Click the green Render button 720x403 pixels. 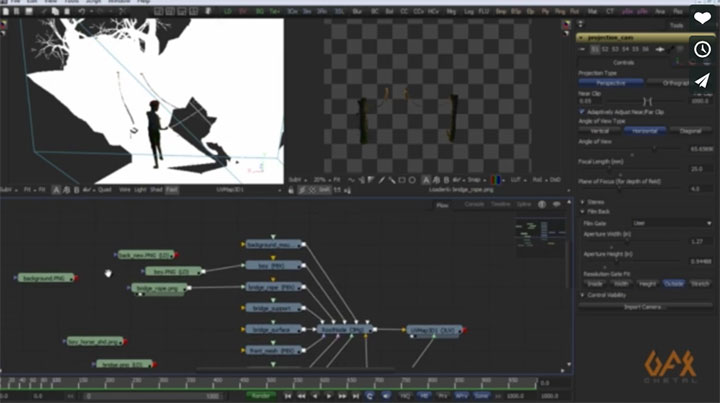261,396
